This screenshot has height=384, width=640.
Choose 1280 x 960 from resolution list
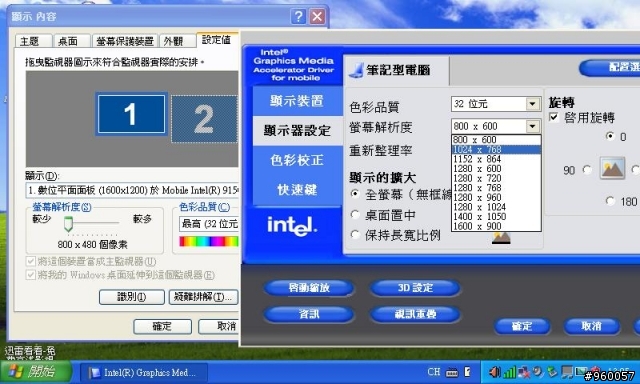(496, 197)
